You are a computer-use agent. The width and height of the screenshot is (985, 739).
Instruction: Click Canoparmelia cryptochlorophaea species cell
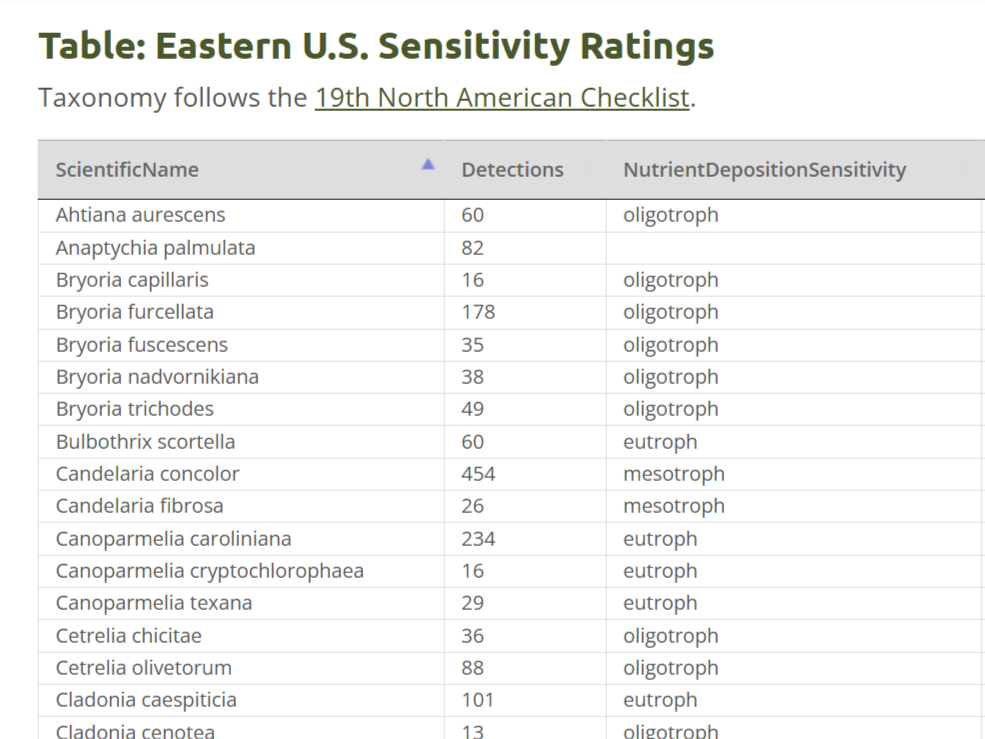coord(209,571)
